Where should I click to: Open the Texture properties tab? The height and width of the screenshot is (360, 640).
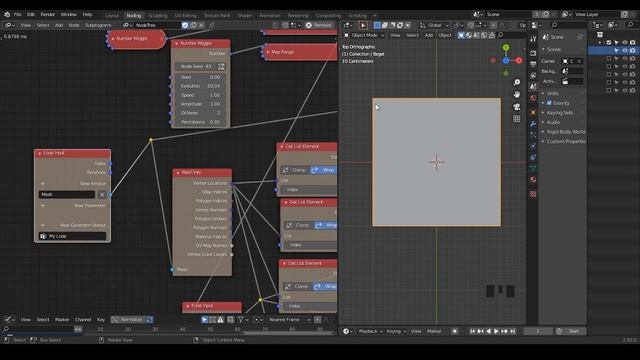coord(533,194)
